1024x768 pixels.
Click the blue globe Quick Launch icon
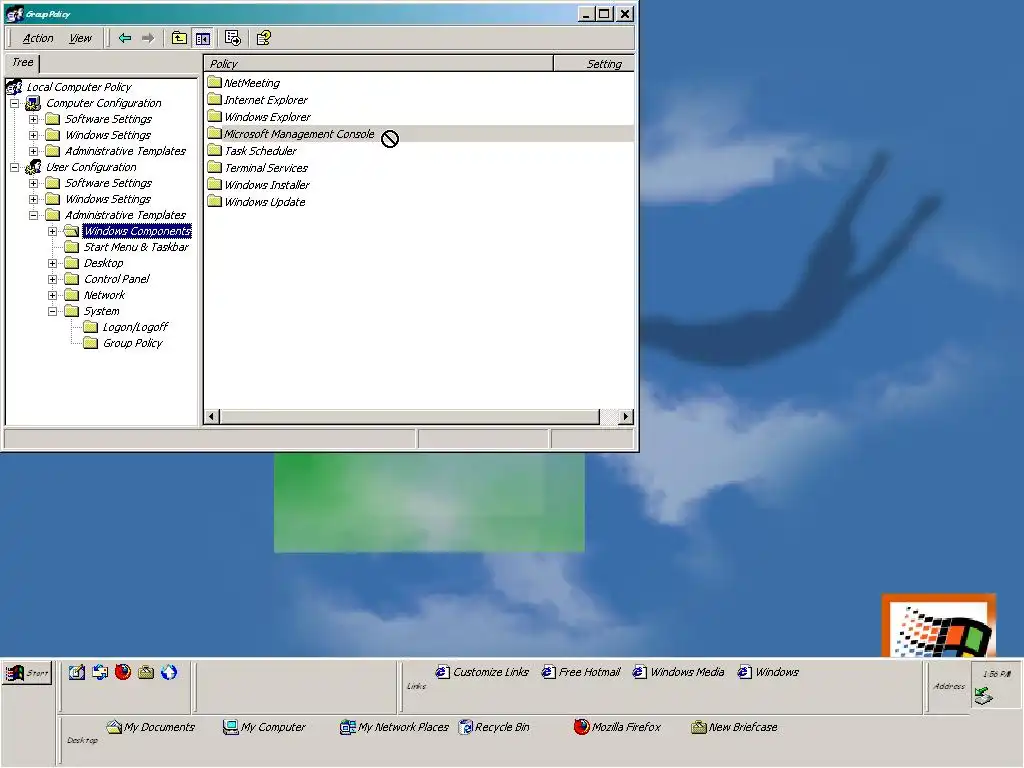pos(169,672)
